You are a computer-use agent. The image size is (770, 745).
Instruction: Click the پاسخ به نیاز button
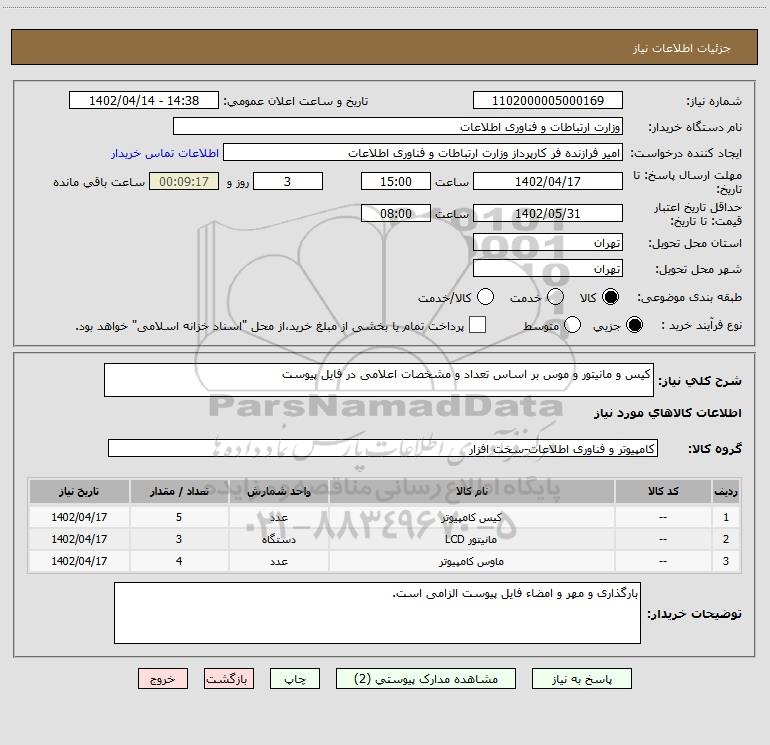581,679
